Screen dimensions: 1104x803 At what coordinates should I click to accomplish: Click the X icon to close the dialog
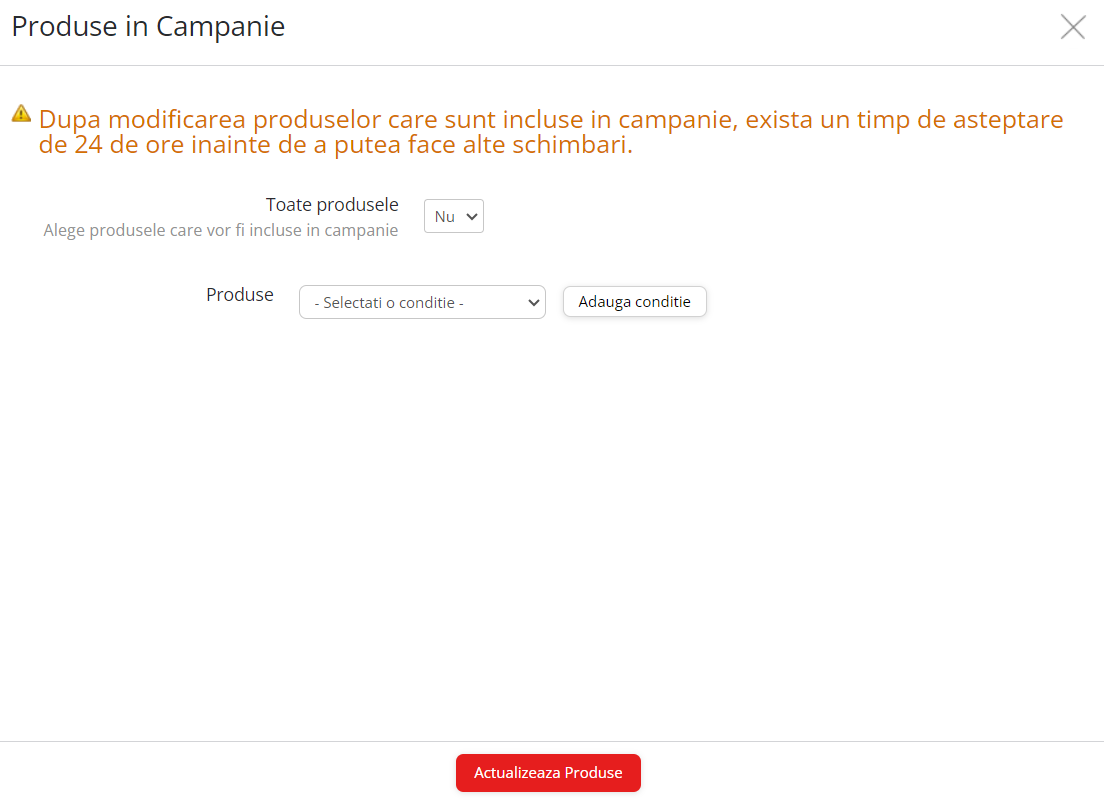pyautogui.click(x=1073, y=27)
